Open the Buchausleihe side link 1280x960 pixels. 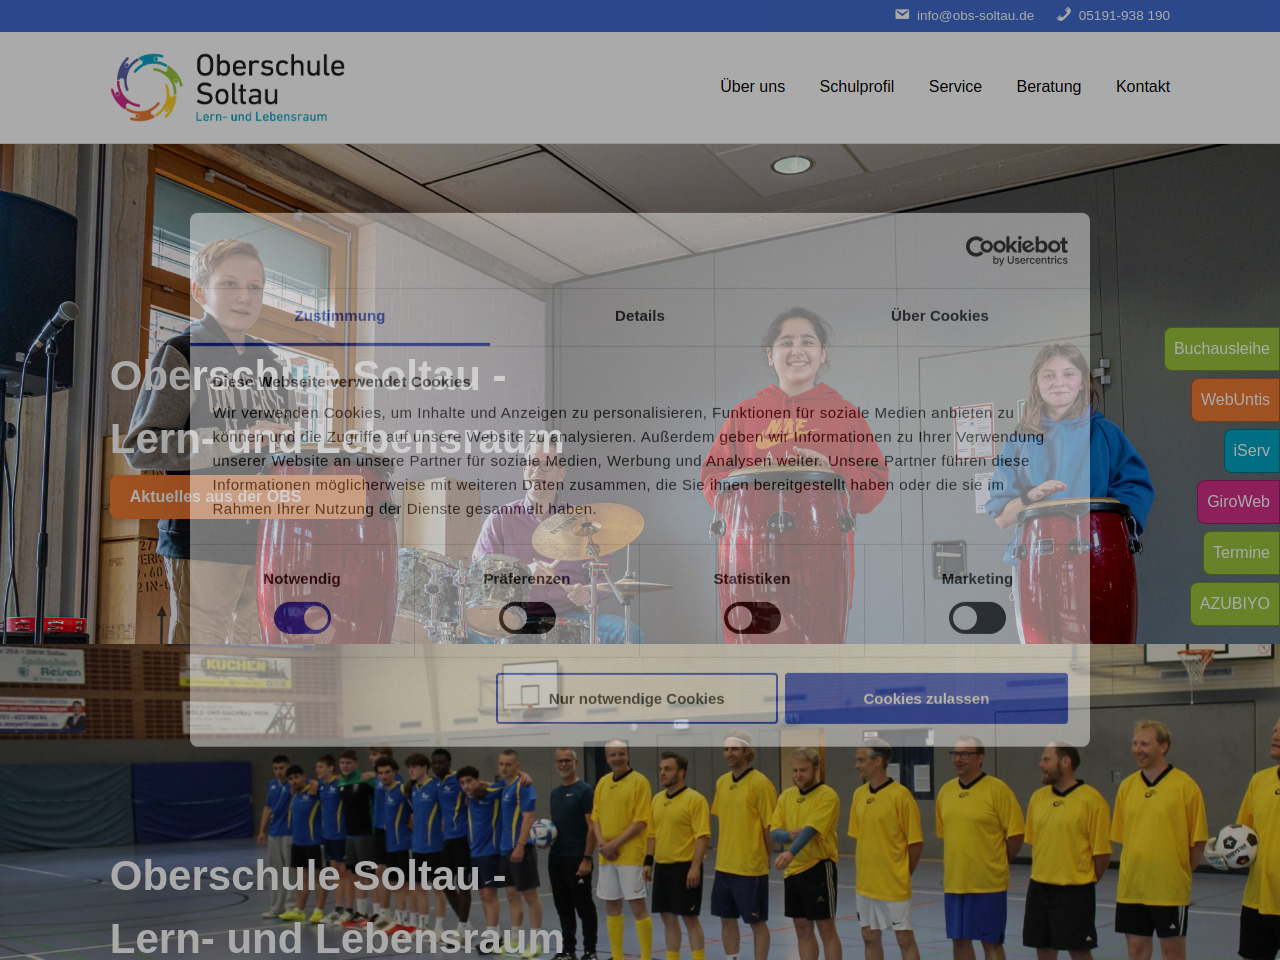tap(1221, 349)
